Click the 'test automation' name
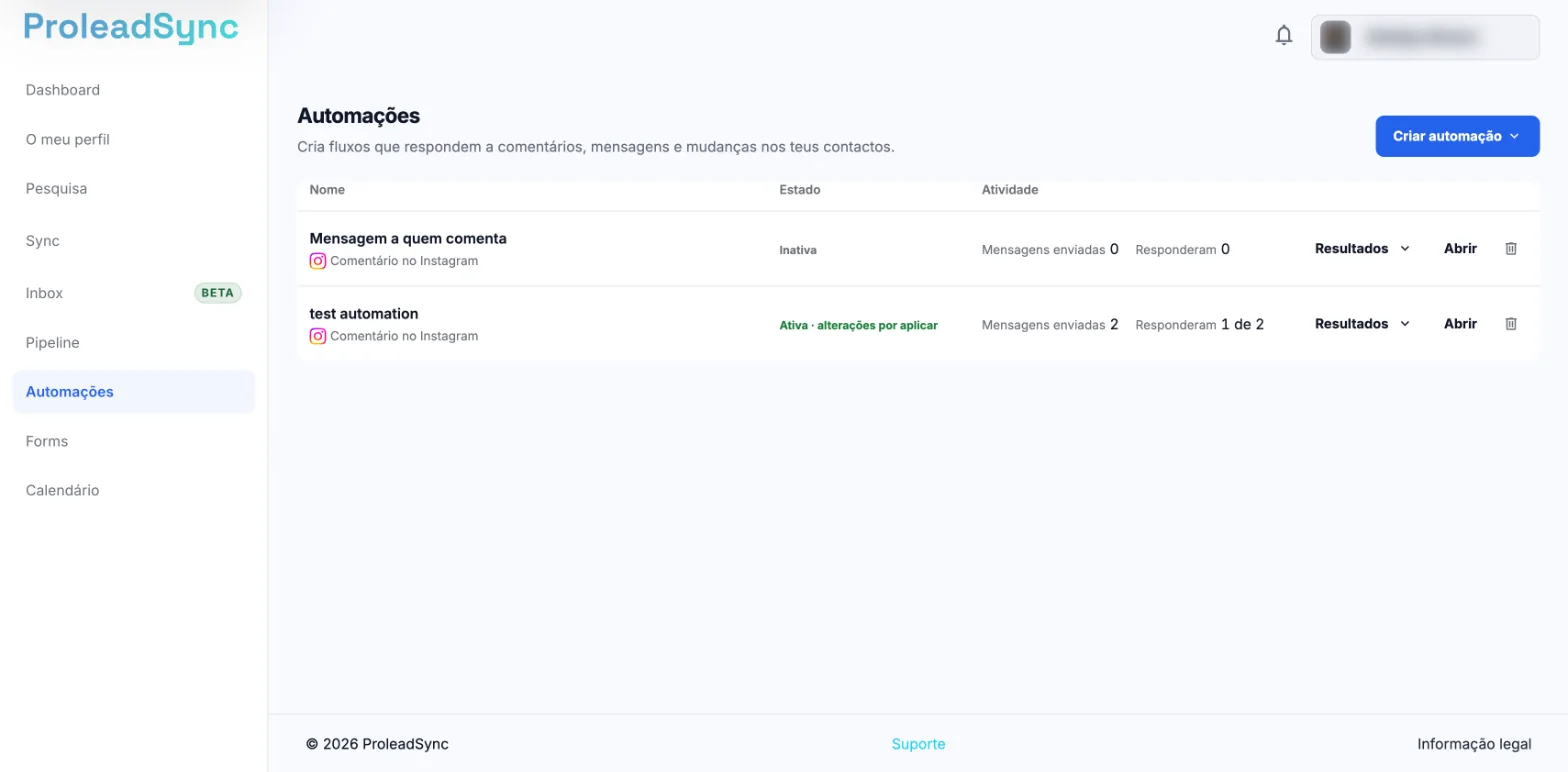 point(364,313)
